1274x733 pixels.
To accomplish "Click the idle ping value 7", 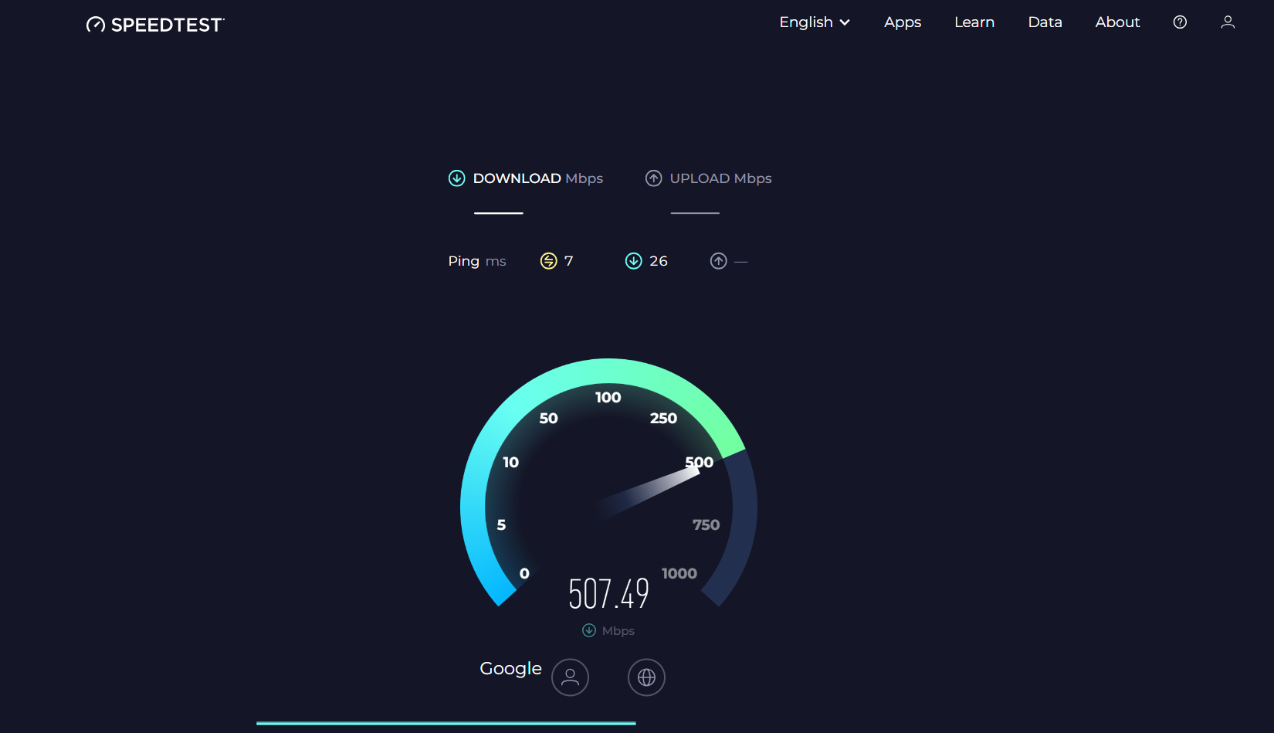I will [x=569, y=261].
